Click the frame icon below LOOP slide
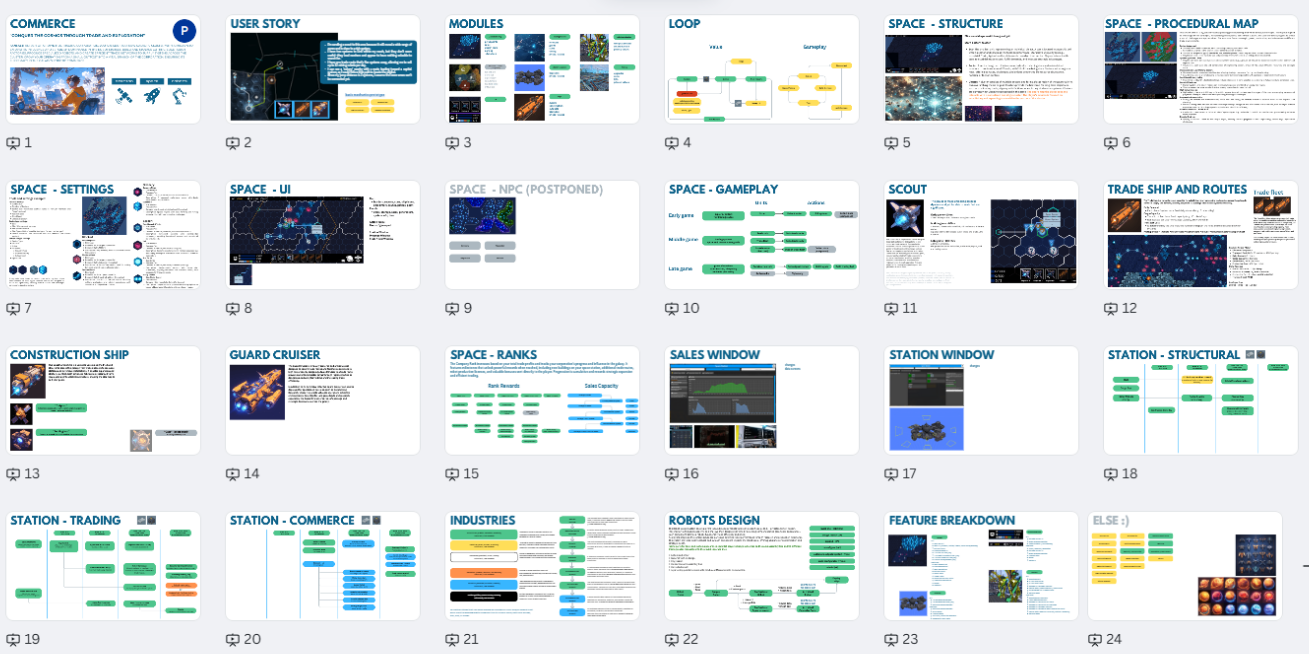 coord(672,143)
